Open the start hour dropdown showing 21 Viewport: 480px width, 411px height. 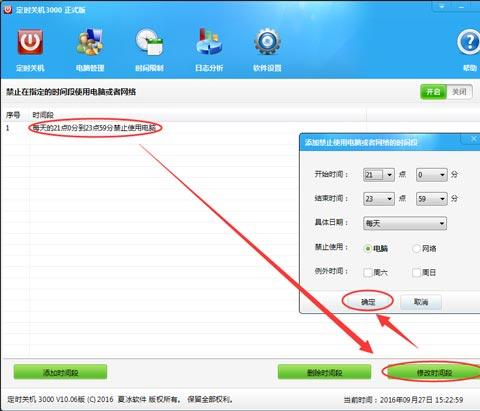pyautogui.click(x=379, y=175)
